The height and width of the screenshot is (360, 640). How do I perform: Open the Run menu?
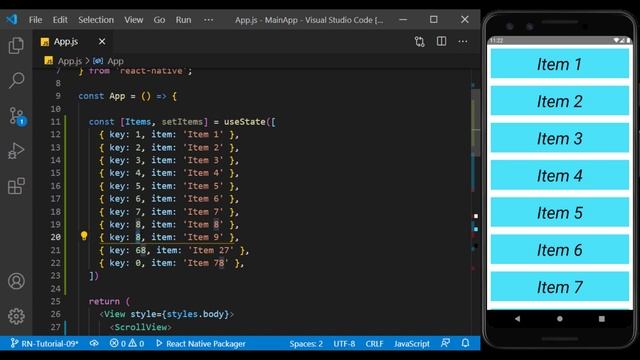pyautogui.click(x=183, y=20)
